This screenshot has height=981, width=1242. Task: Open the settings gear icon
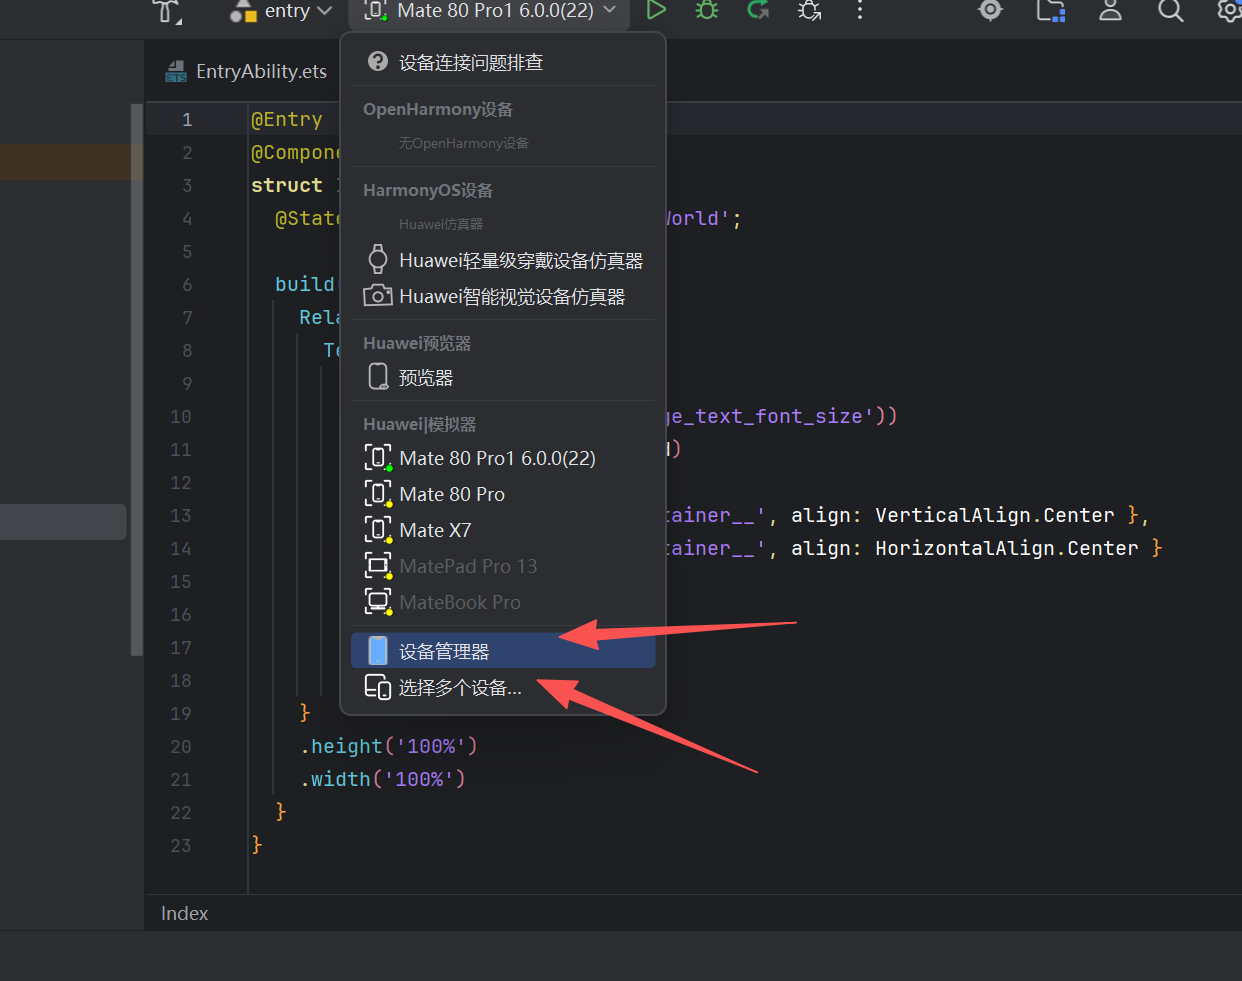point(1229,10)
